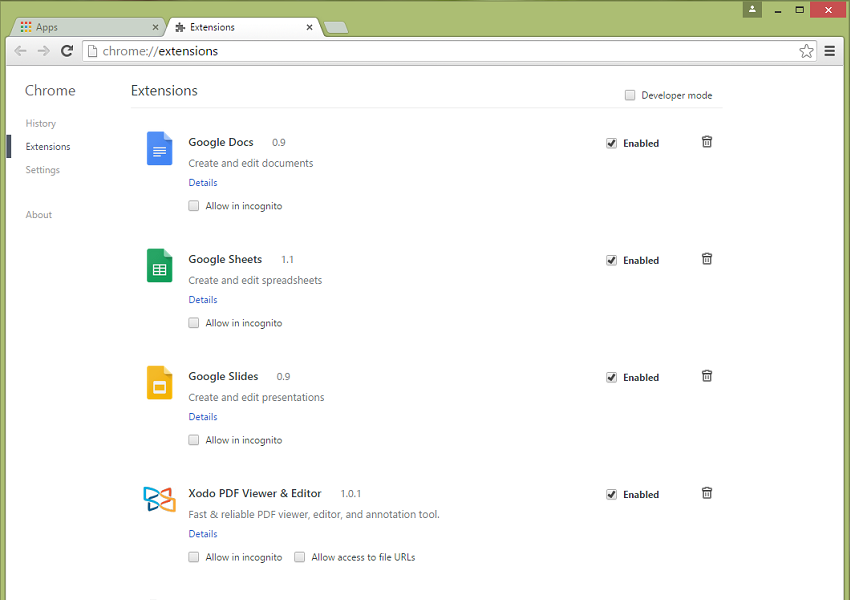The height and width of the screenshot is (600, 850).
Task: Open About in the Chrome sidebar
Action: 38,215
